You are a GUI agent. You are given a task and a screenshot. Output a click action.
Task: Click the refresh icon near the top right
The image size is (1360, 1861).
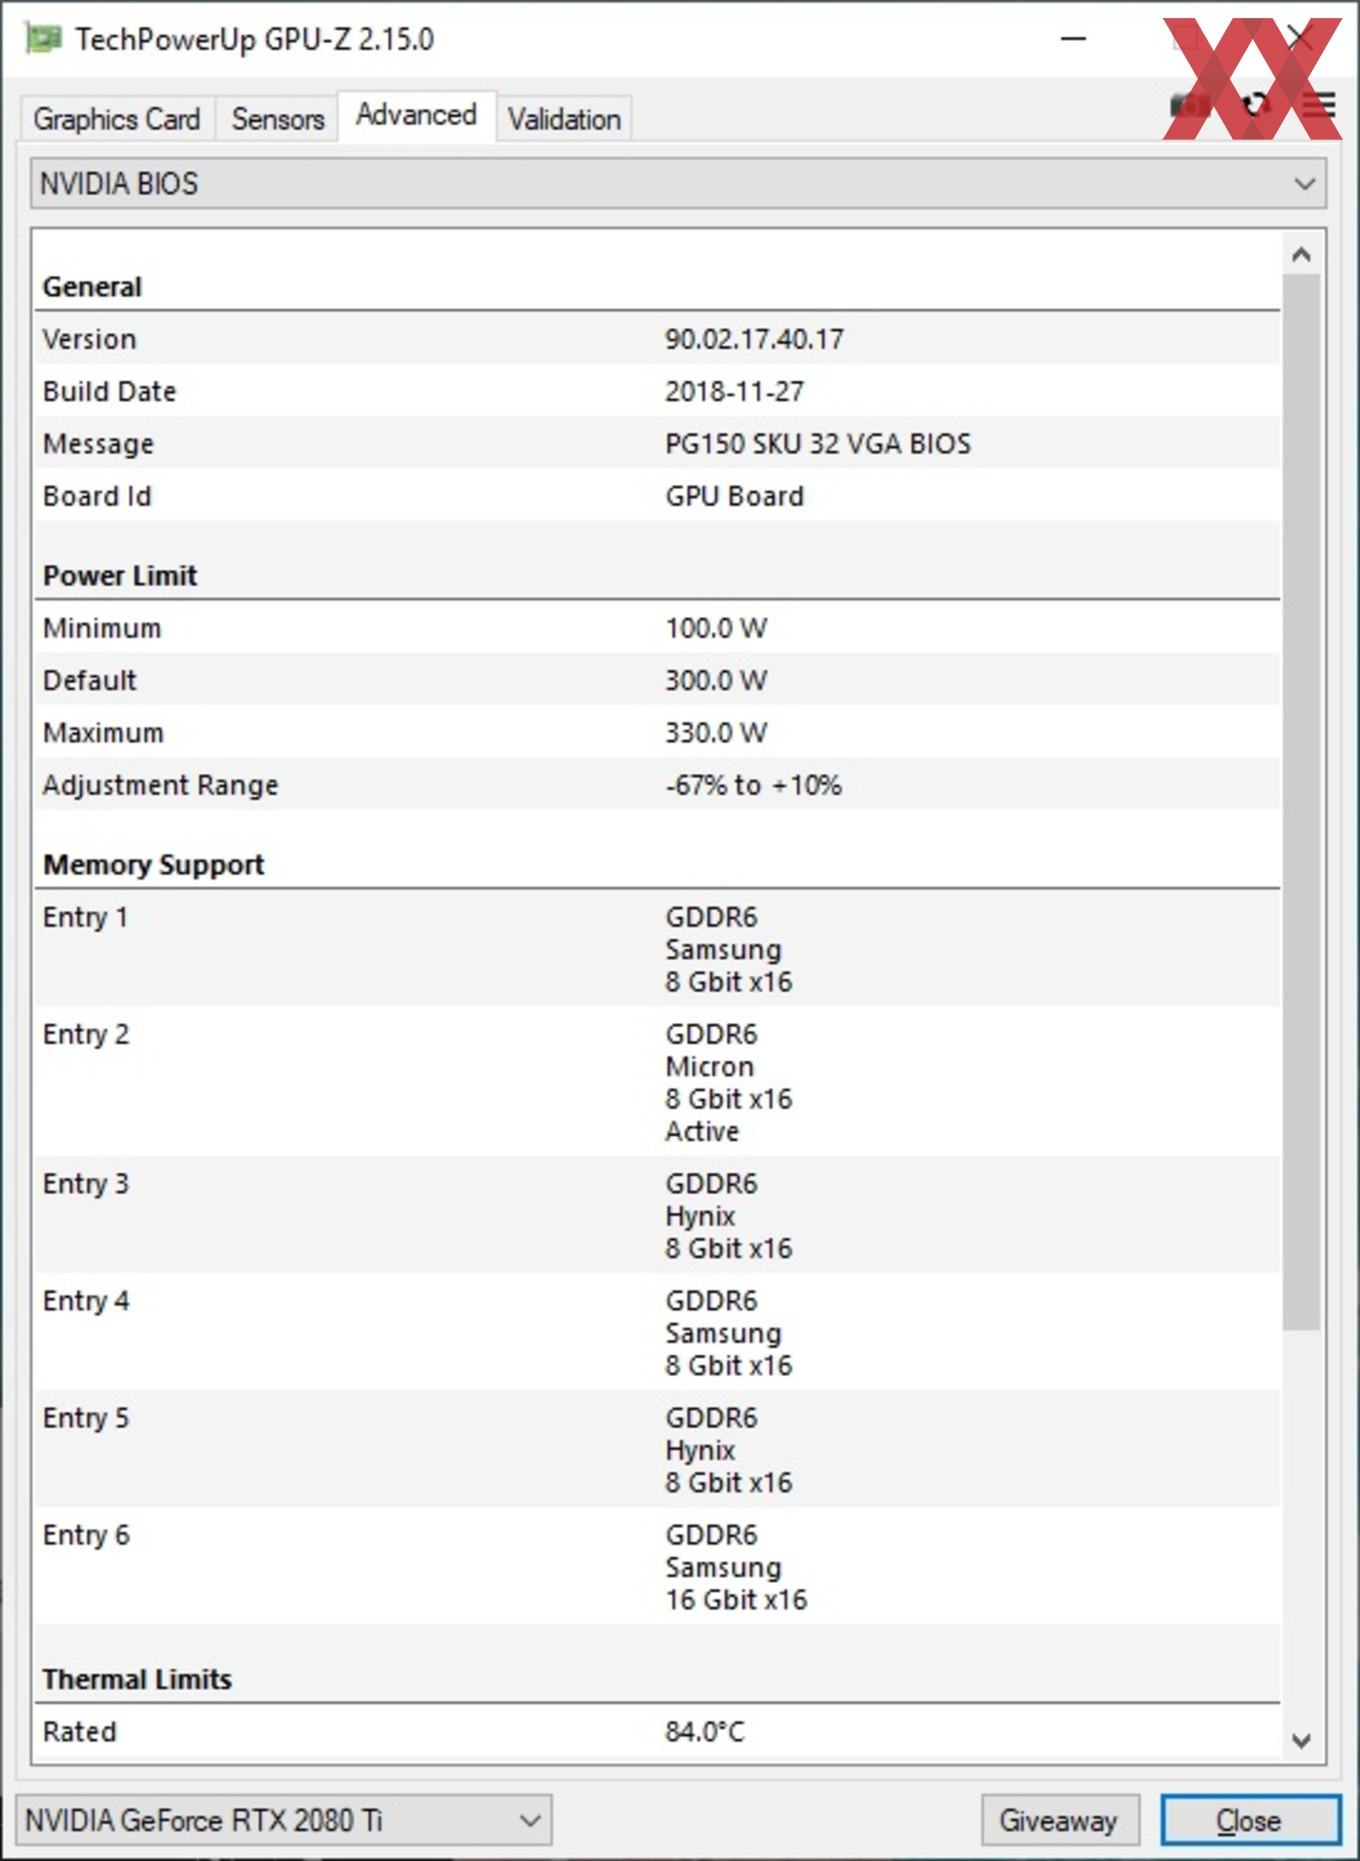pos(1256,104)
